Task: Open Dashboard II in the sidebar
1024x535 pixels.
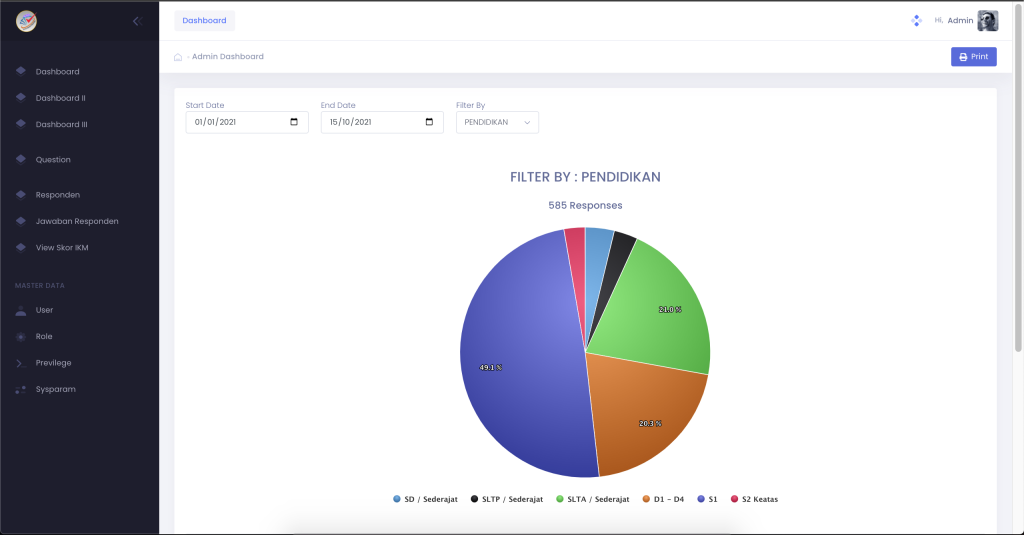Action: 61,98
